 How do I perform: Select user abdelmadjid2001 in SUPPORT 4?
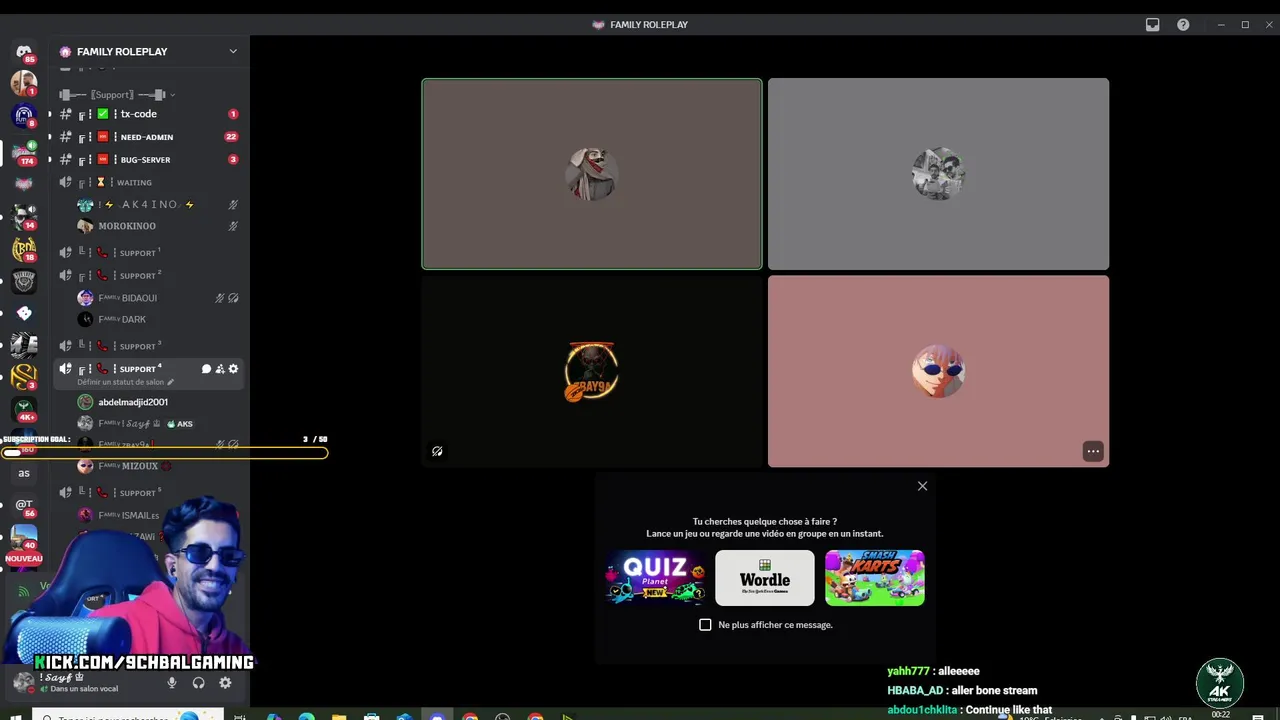[158, 402]
